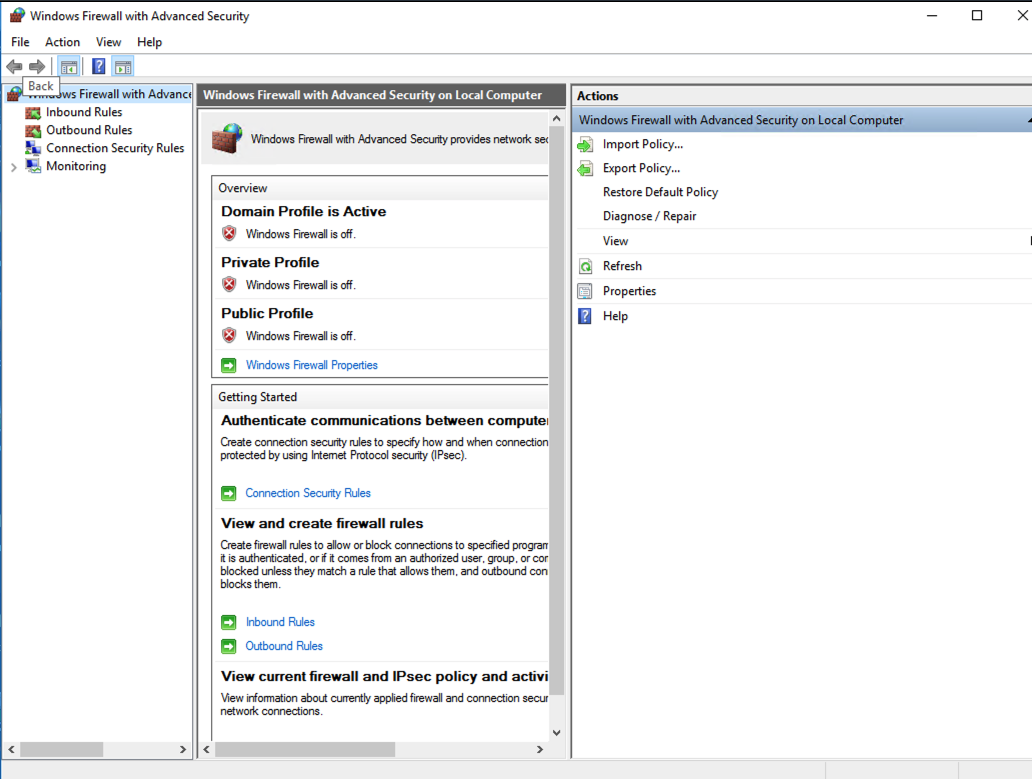Click the Public Profile heading

pyautogui.click(x=267, y=313)
